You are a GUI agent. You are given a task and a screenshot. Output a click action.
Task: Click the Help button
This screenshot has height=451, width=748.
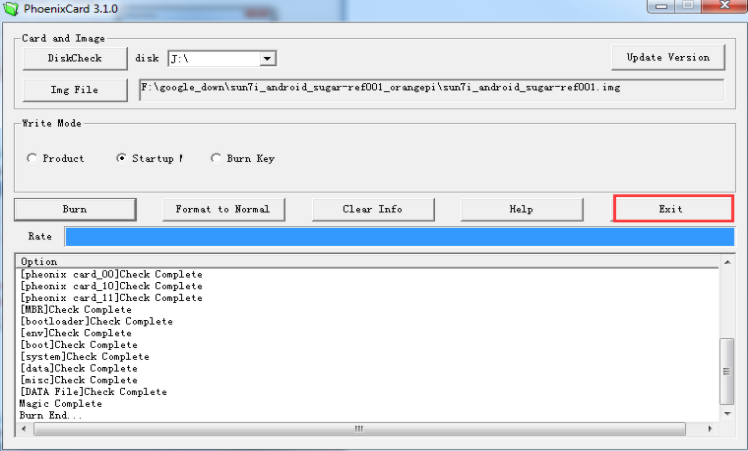tap(521, 210)
